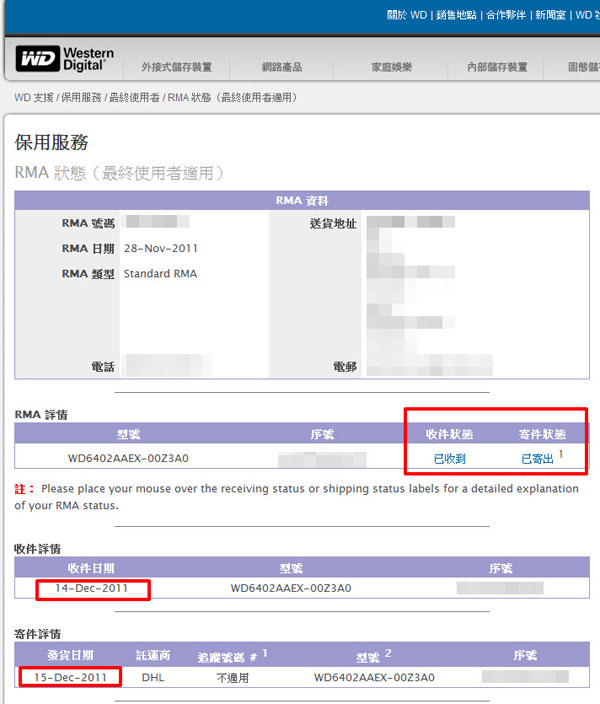Click the 送貨地址 label
This screenshot has width=600, height=704.
[333, 223]
